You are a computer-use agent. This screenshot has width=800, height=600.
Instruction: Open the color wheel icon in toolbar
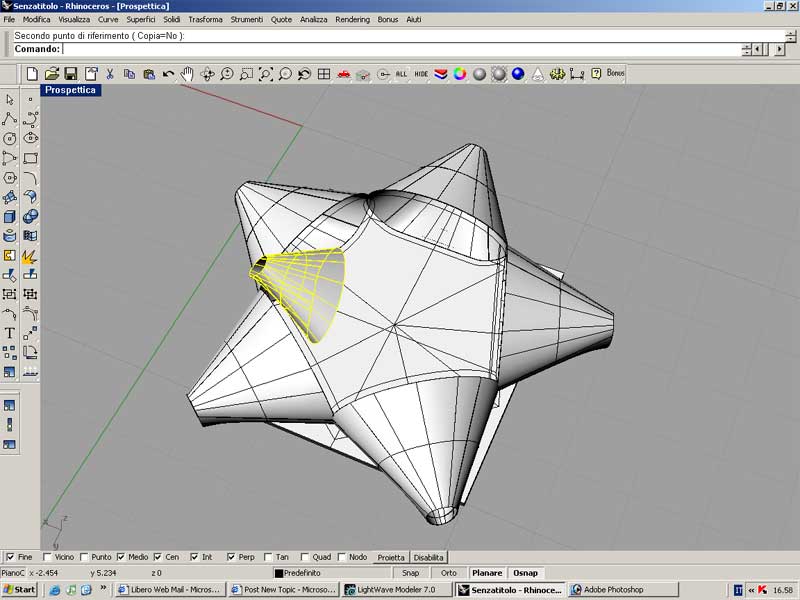pyautogui.click(x=460, y=74)
